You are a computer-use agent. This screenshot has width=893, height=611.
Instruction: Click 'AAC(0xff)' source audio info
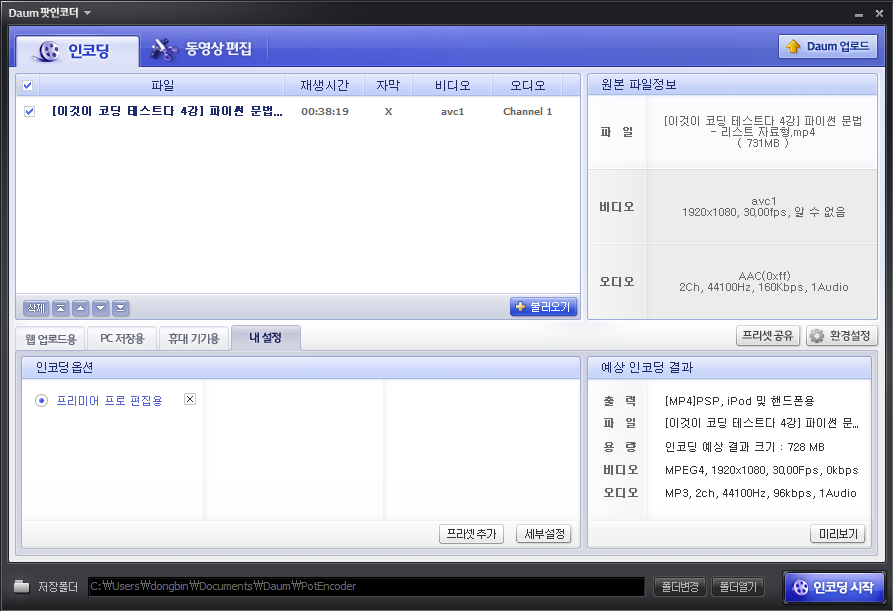764,276
